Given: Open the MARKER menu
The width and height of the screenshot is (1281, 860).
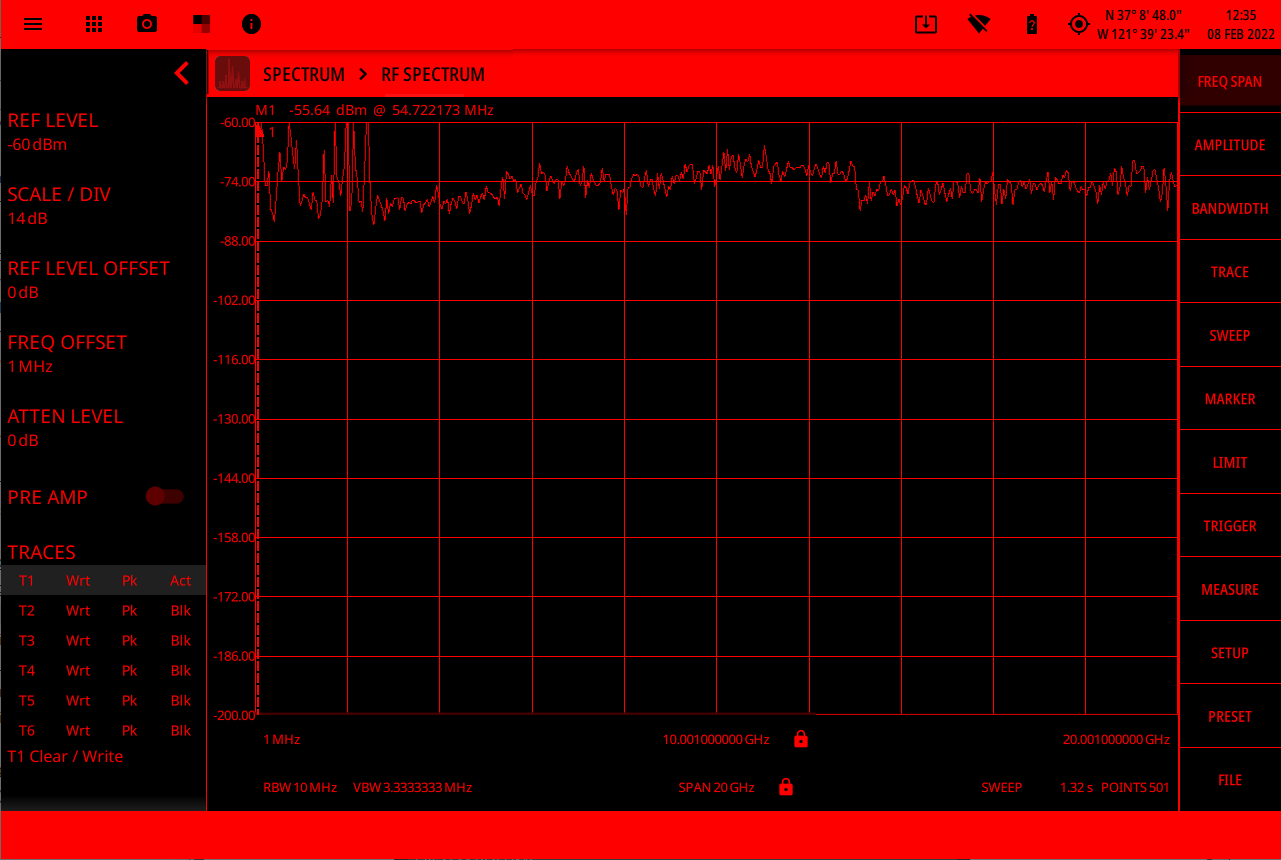Looking at the screenshot, I should point(1229,399).
